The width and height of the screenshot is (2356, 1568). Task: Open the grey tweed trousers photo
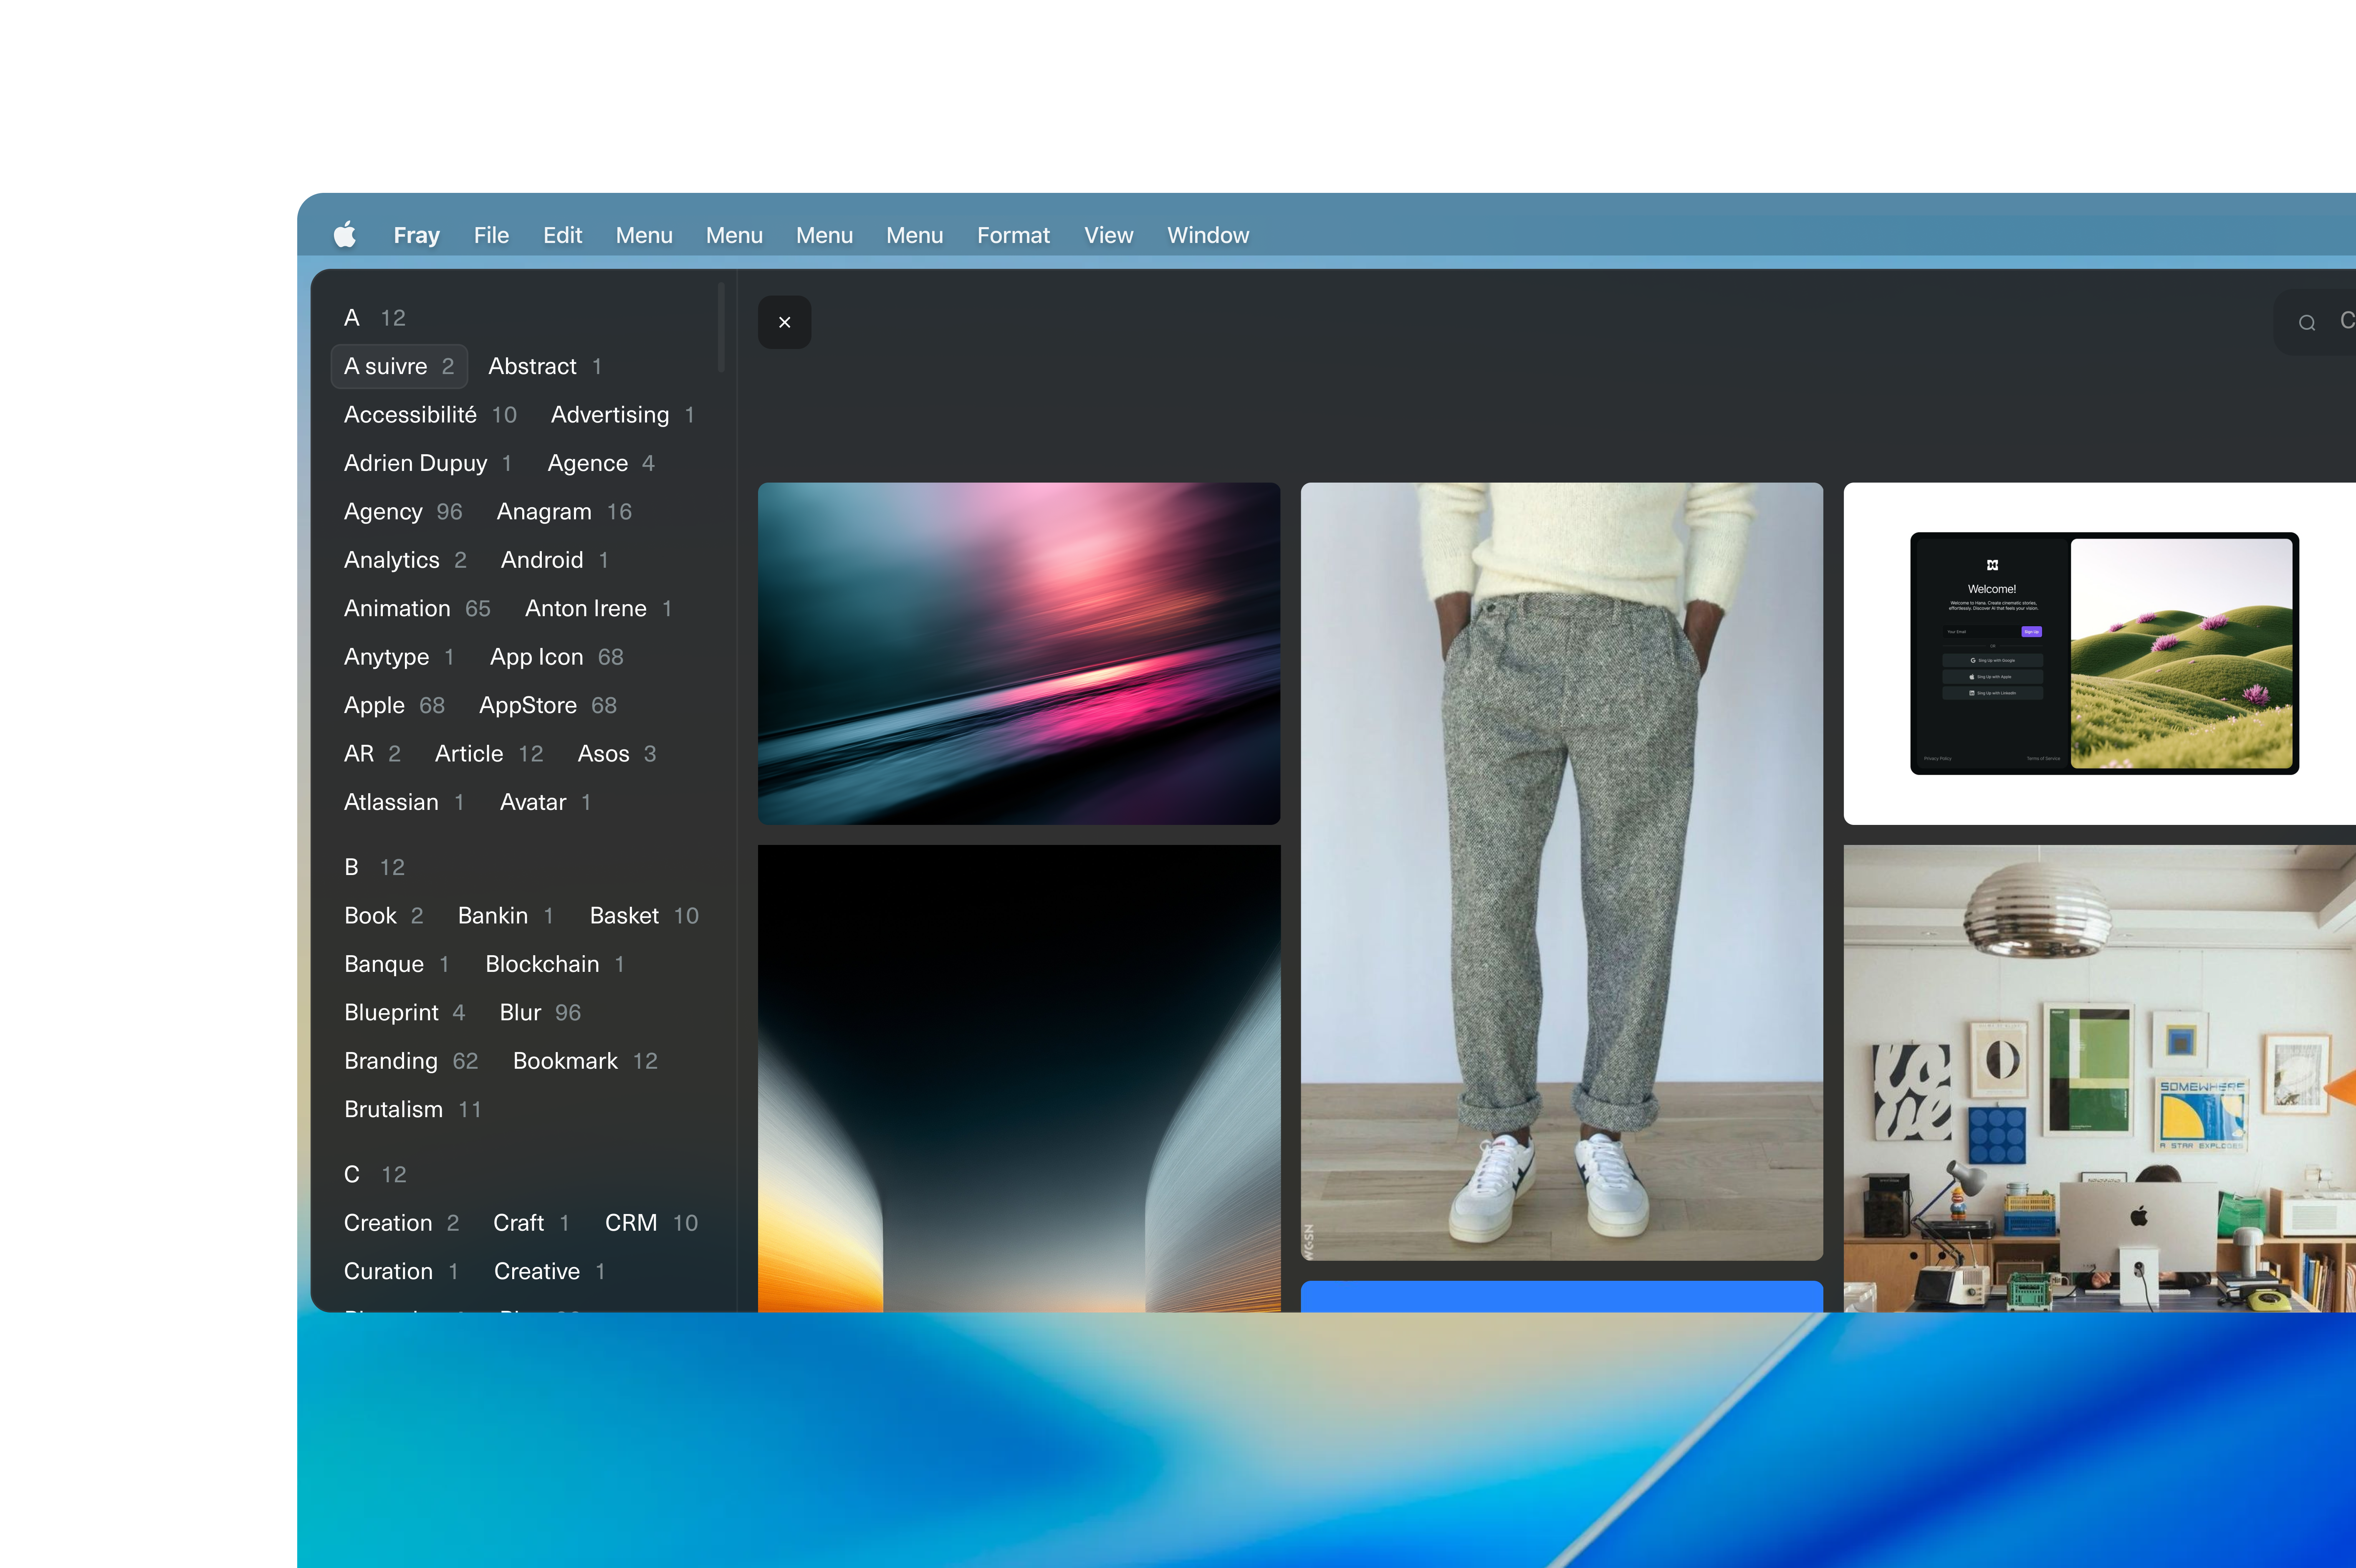[x=1561, y=870]
